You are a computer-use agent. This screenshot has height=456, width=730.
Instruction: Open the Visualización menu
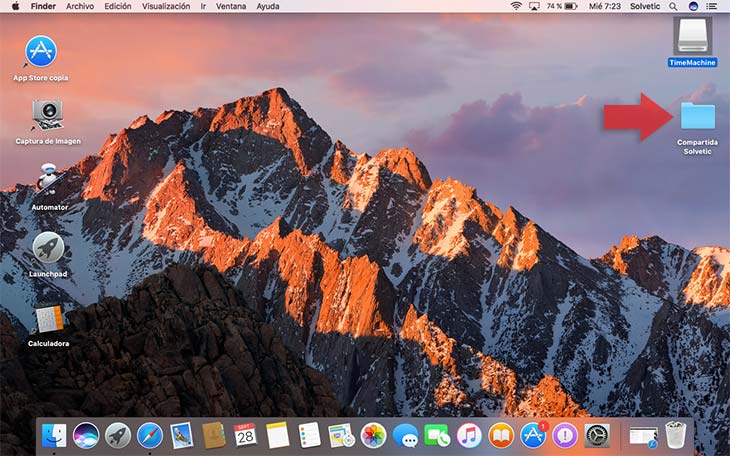pos(166,6)
